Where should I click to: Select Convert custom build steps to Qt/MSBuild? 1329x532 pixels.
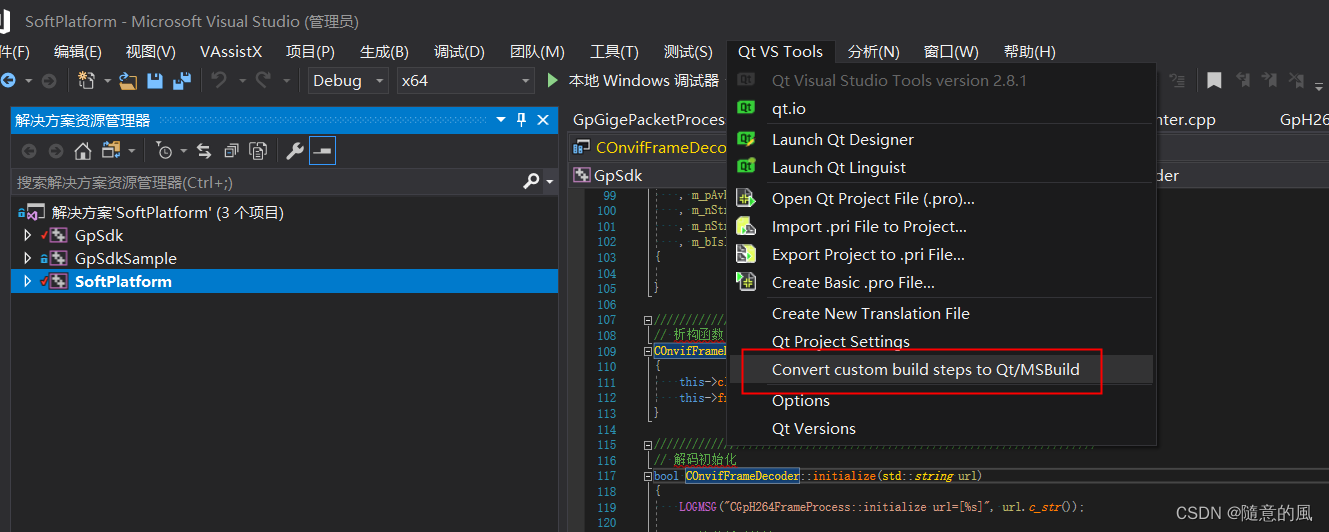[x=941, y=369]
